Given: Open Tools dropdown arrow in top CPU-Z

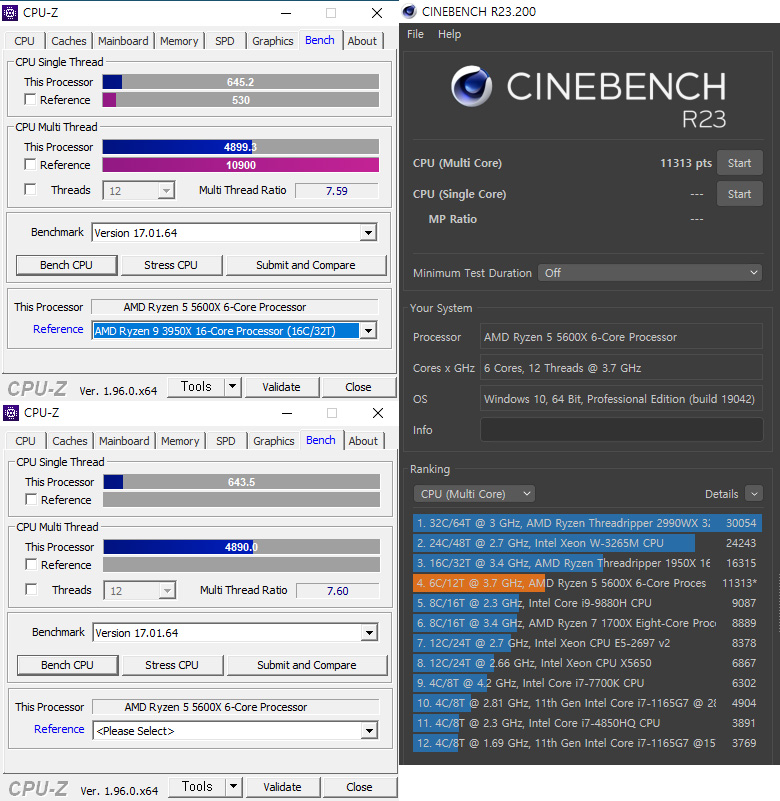Looking at the screenshot, I should point(232,387).
